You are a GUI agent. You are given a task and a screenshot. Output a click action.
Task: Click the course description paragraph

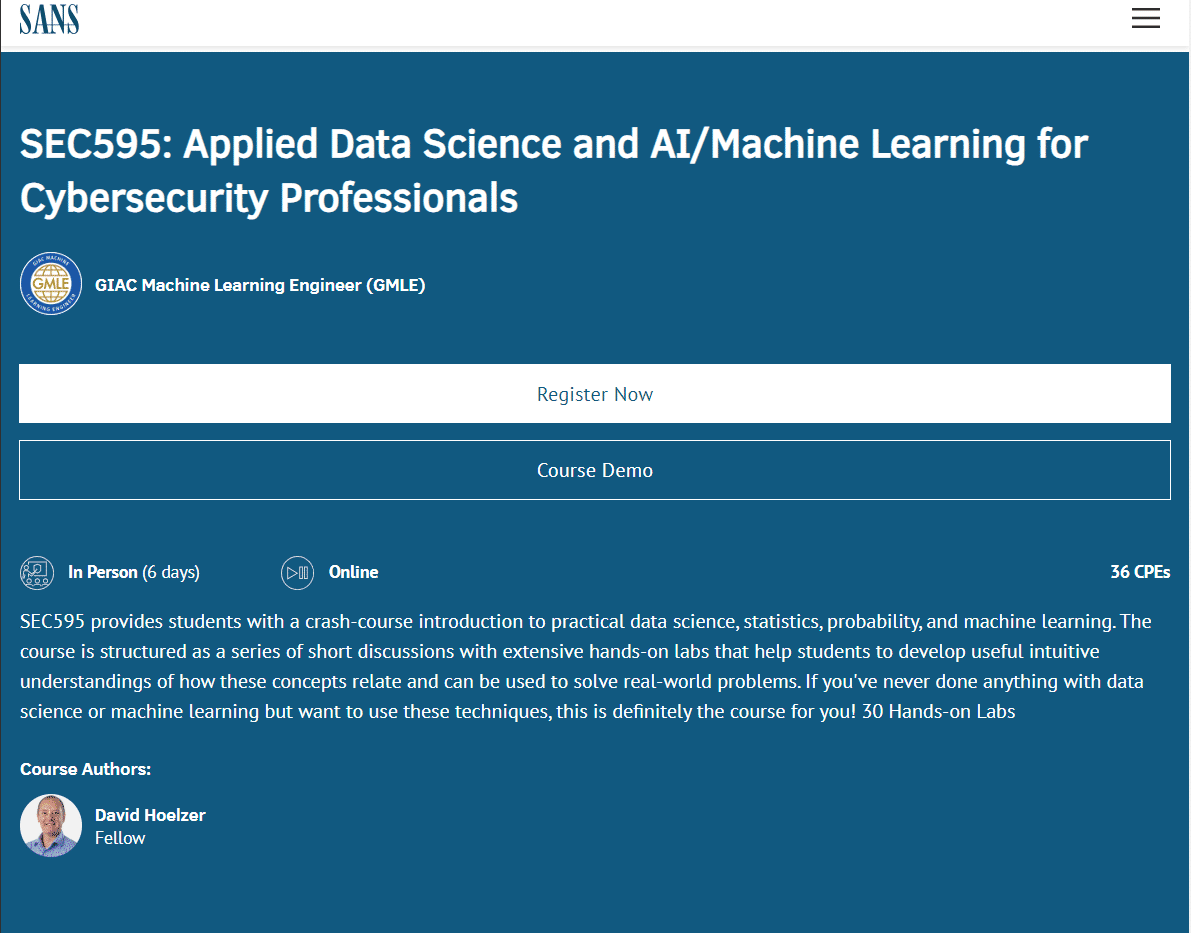(586, 666)
